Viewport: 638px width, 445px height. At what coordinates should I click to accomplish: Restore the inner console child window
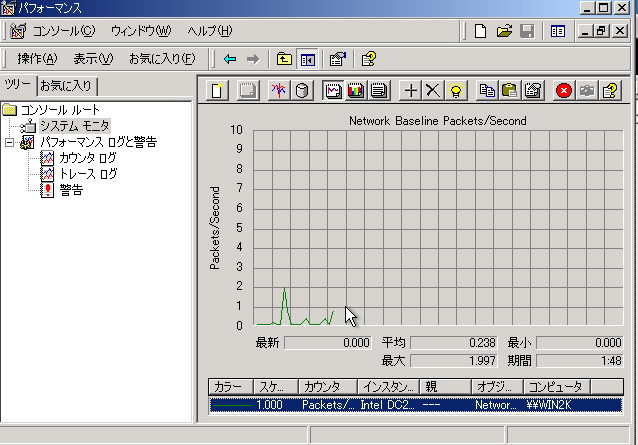tap(602, 31)
